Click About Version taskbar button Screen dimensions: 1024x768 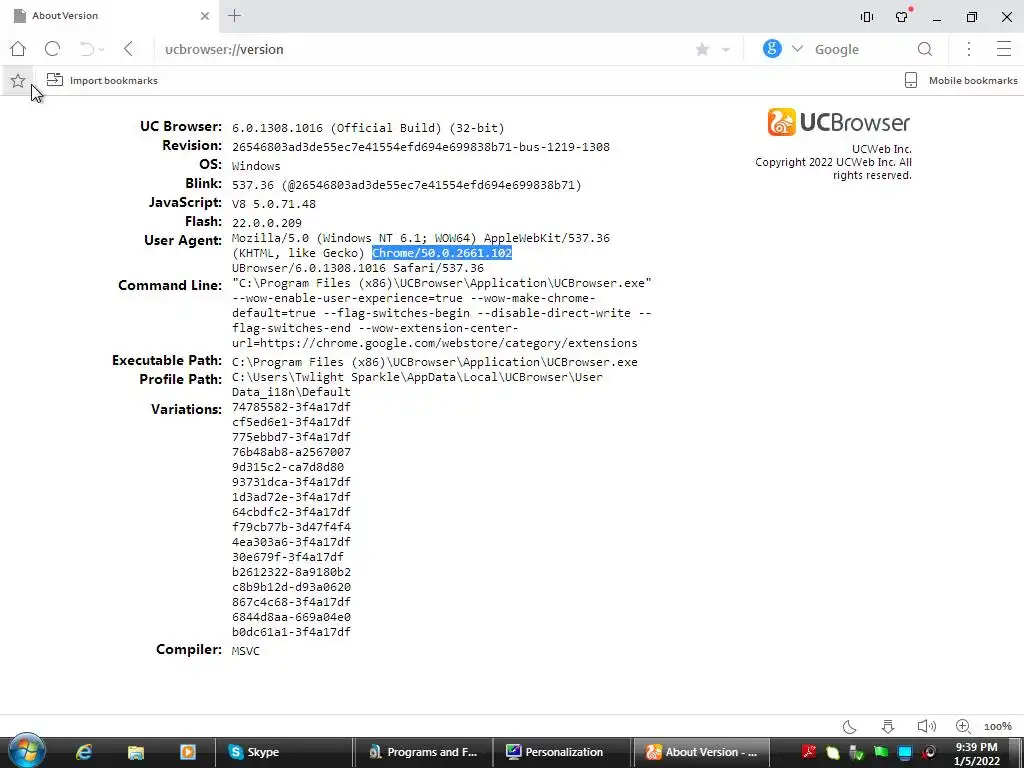(701, 752)
